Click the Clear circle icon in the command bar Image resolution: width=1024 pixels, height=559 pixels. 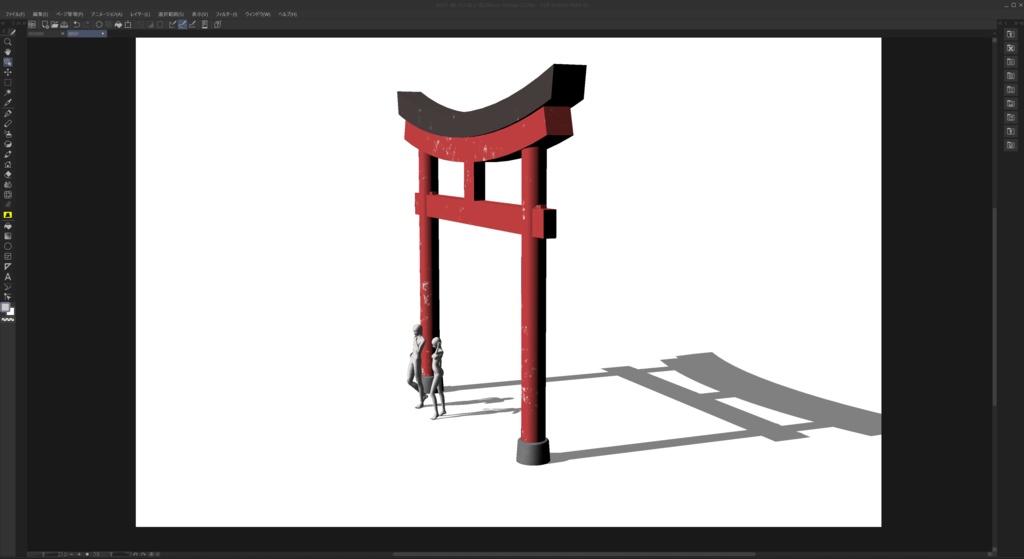[x=99, y=25]
